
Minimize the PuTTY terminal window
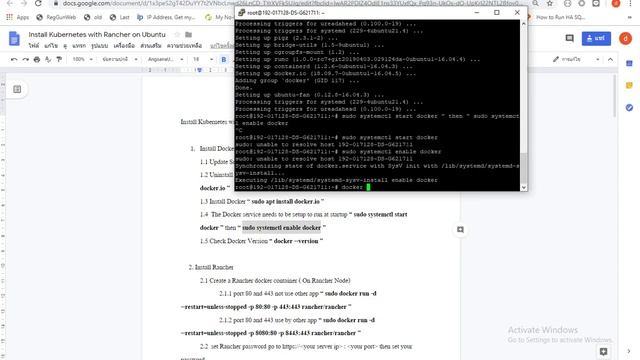click(x=477, y=13)
